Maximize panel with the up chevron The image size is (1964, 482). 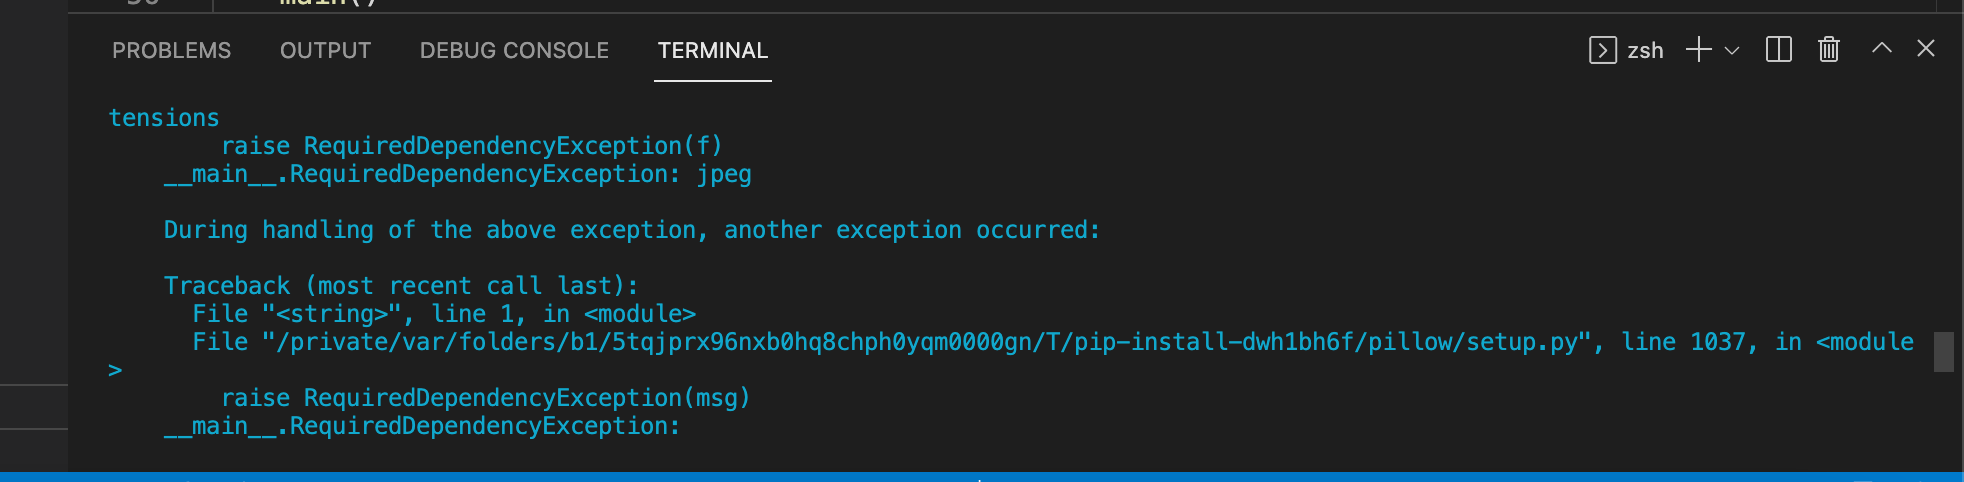(1881, 48)
